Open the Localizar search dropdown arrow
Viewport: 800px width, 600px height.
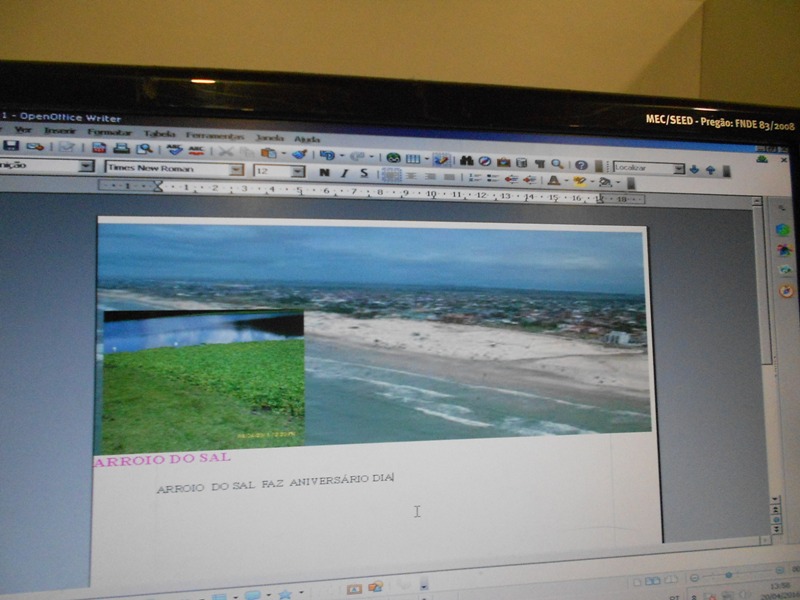click(x=678, y=169)
